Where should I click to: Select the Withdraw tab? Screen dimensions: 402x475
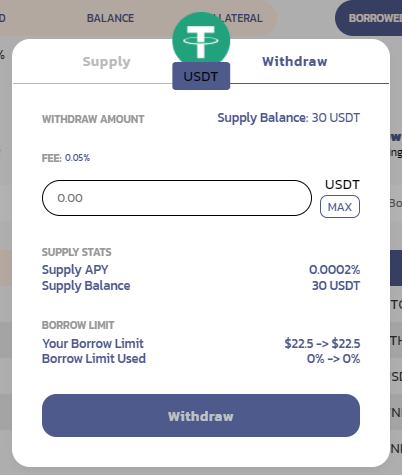click(295, 62)
